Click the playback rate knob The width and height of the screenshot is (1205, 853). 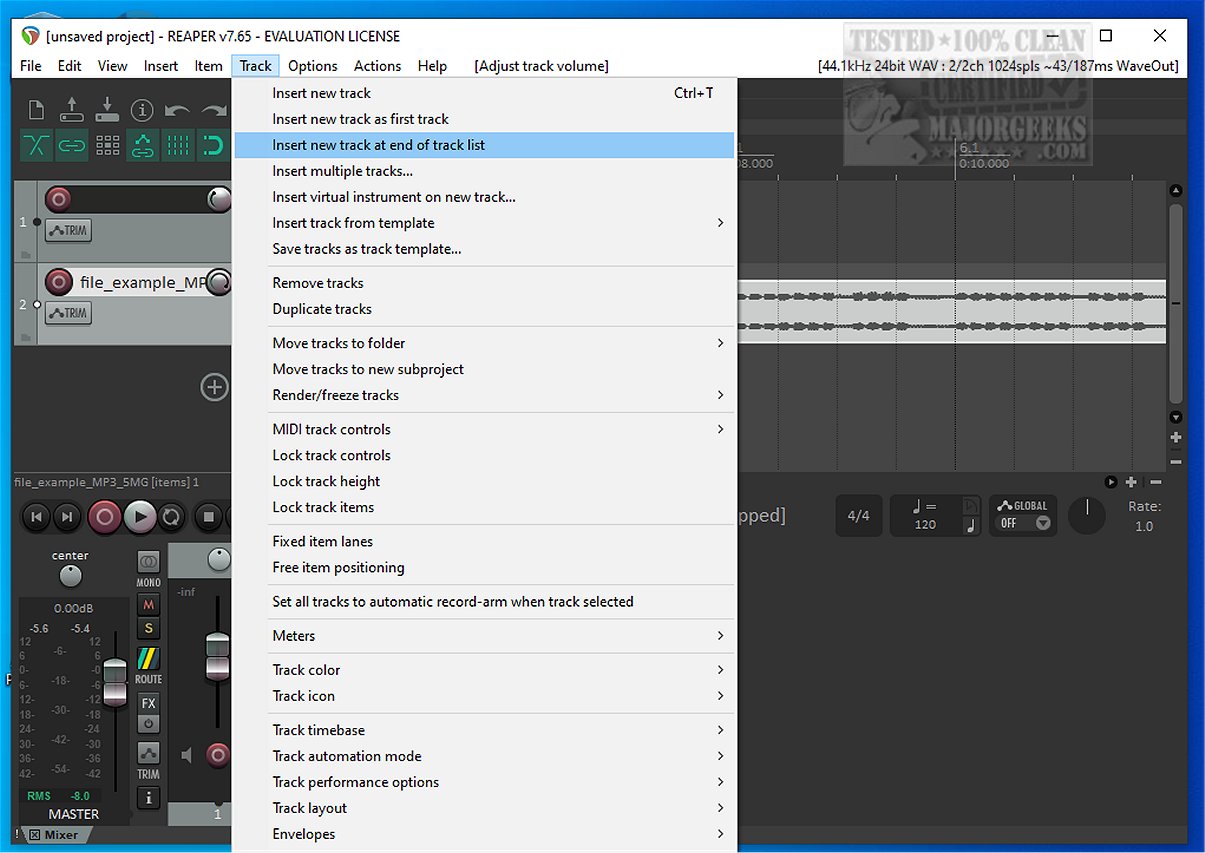tap(1087, 516)
